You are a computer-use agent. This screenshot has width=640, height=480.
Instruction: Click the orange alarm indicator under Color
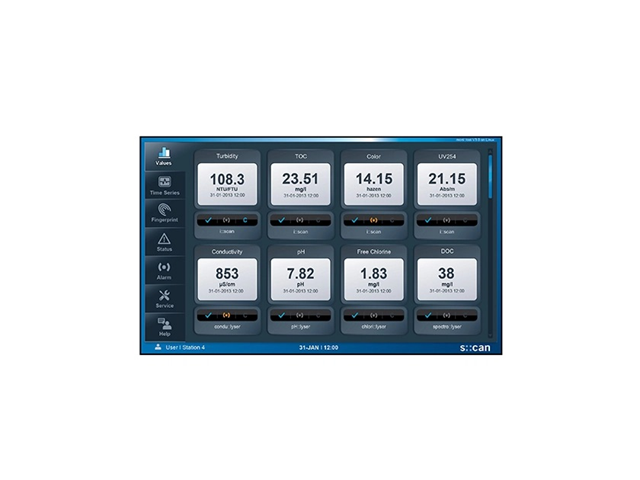[x=373, y=219]
